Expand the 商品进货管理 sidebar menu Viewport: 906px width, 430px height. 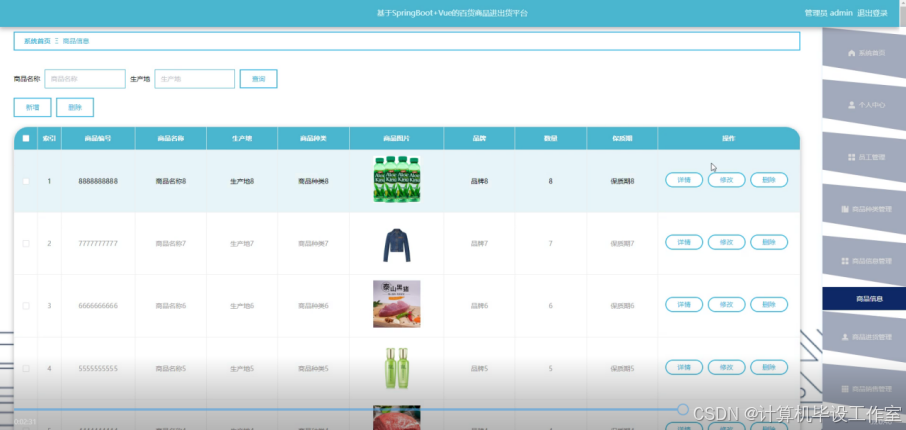coord(864,337)
